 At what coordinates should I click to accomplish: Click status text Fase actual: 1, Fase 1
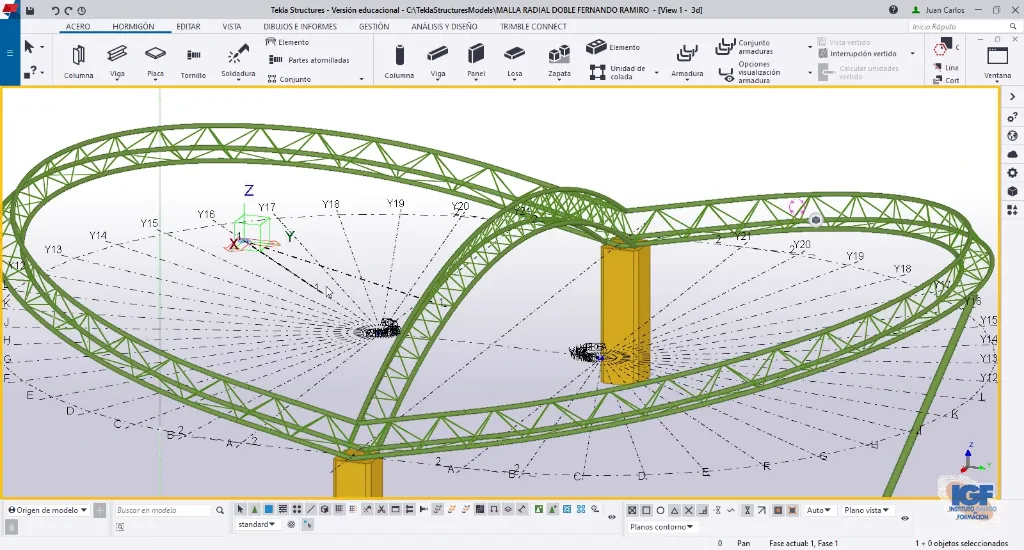coord(803,543)
